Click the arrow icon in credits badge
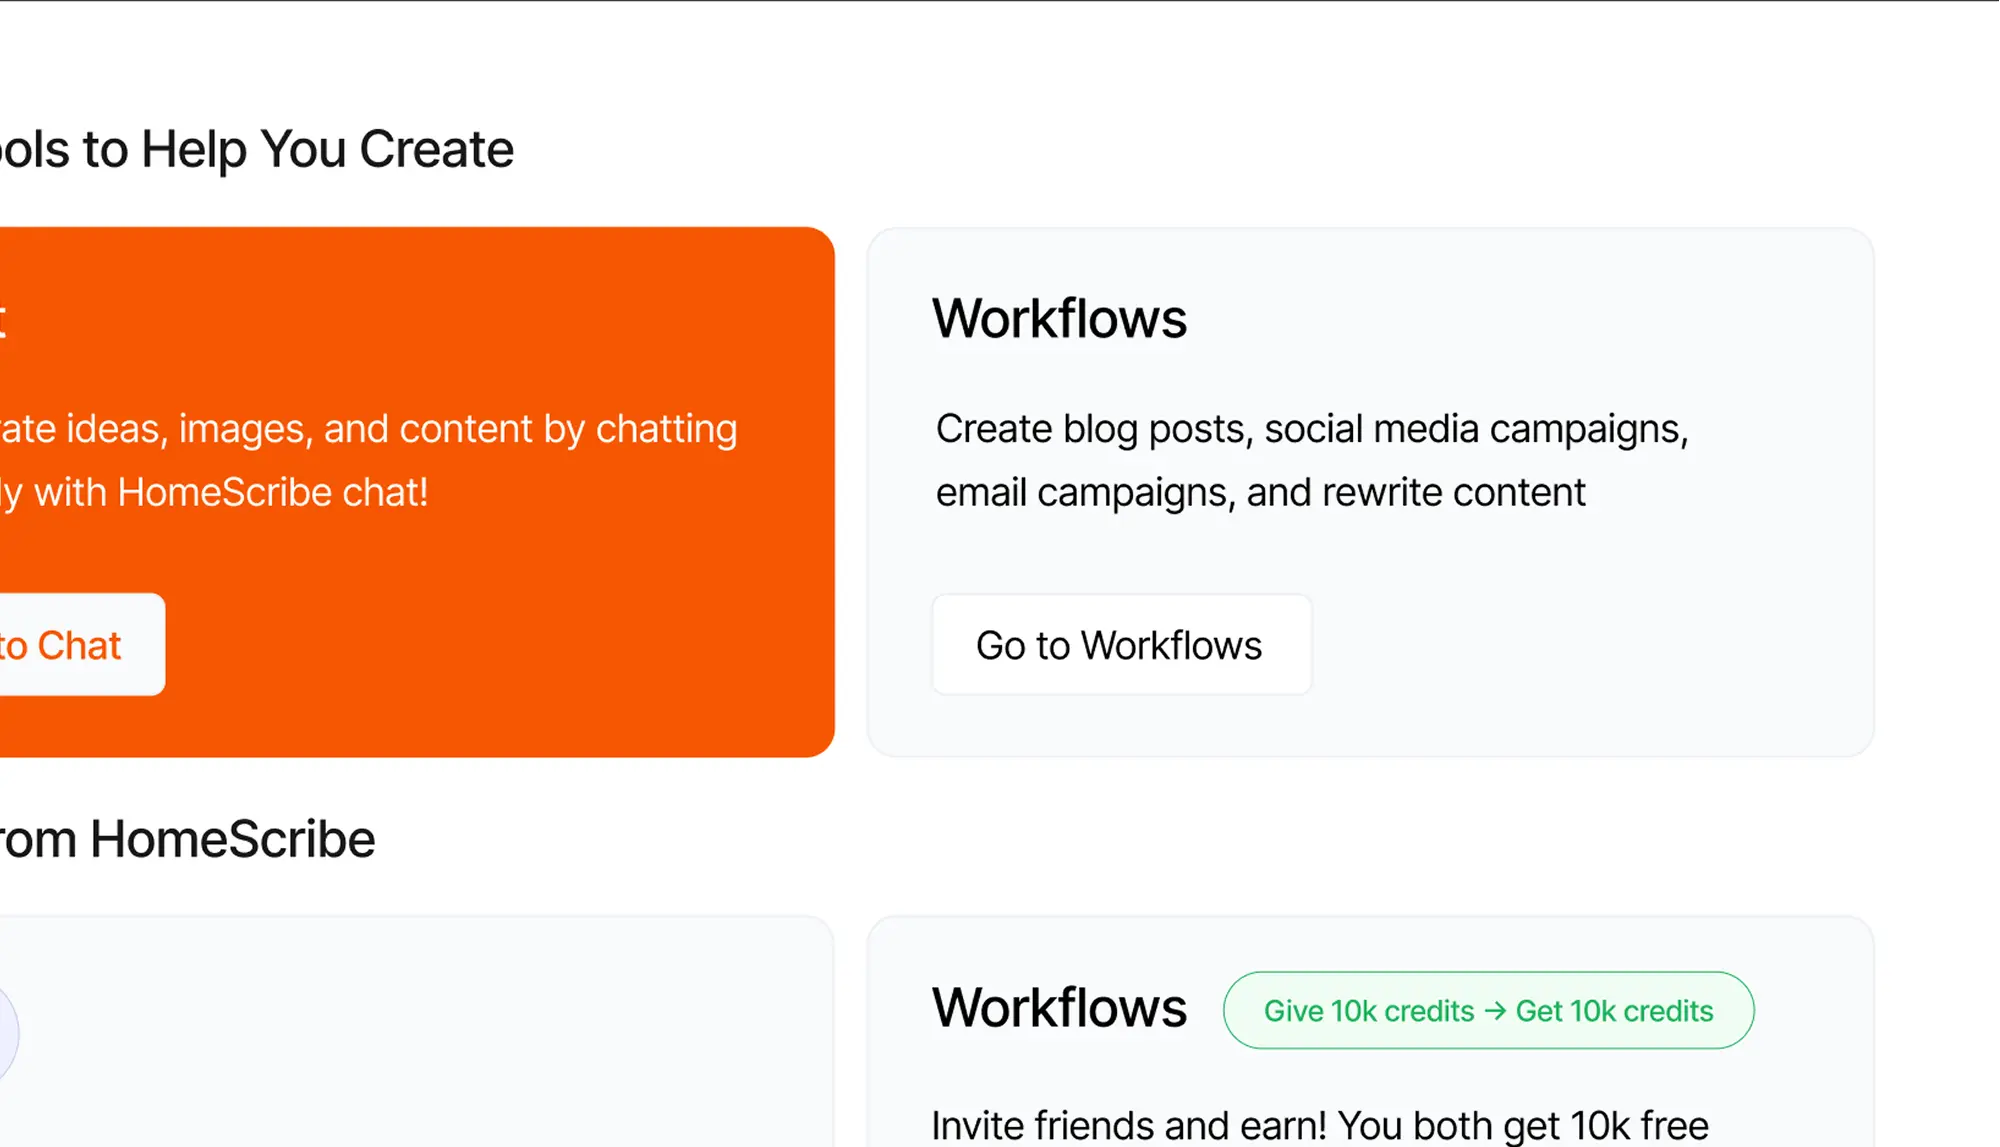2000x1147 pixels. 1495,1011
